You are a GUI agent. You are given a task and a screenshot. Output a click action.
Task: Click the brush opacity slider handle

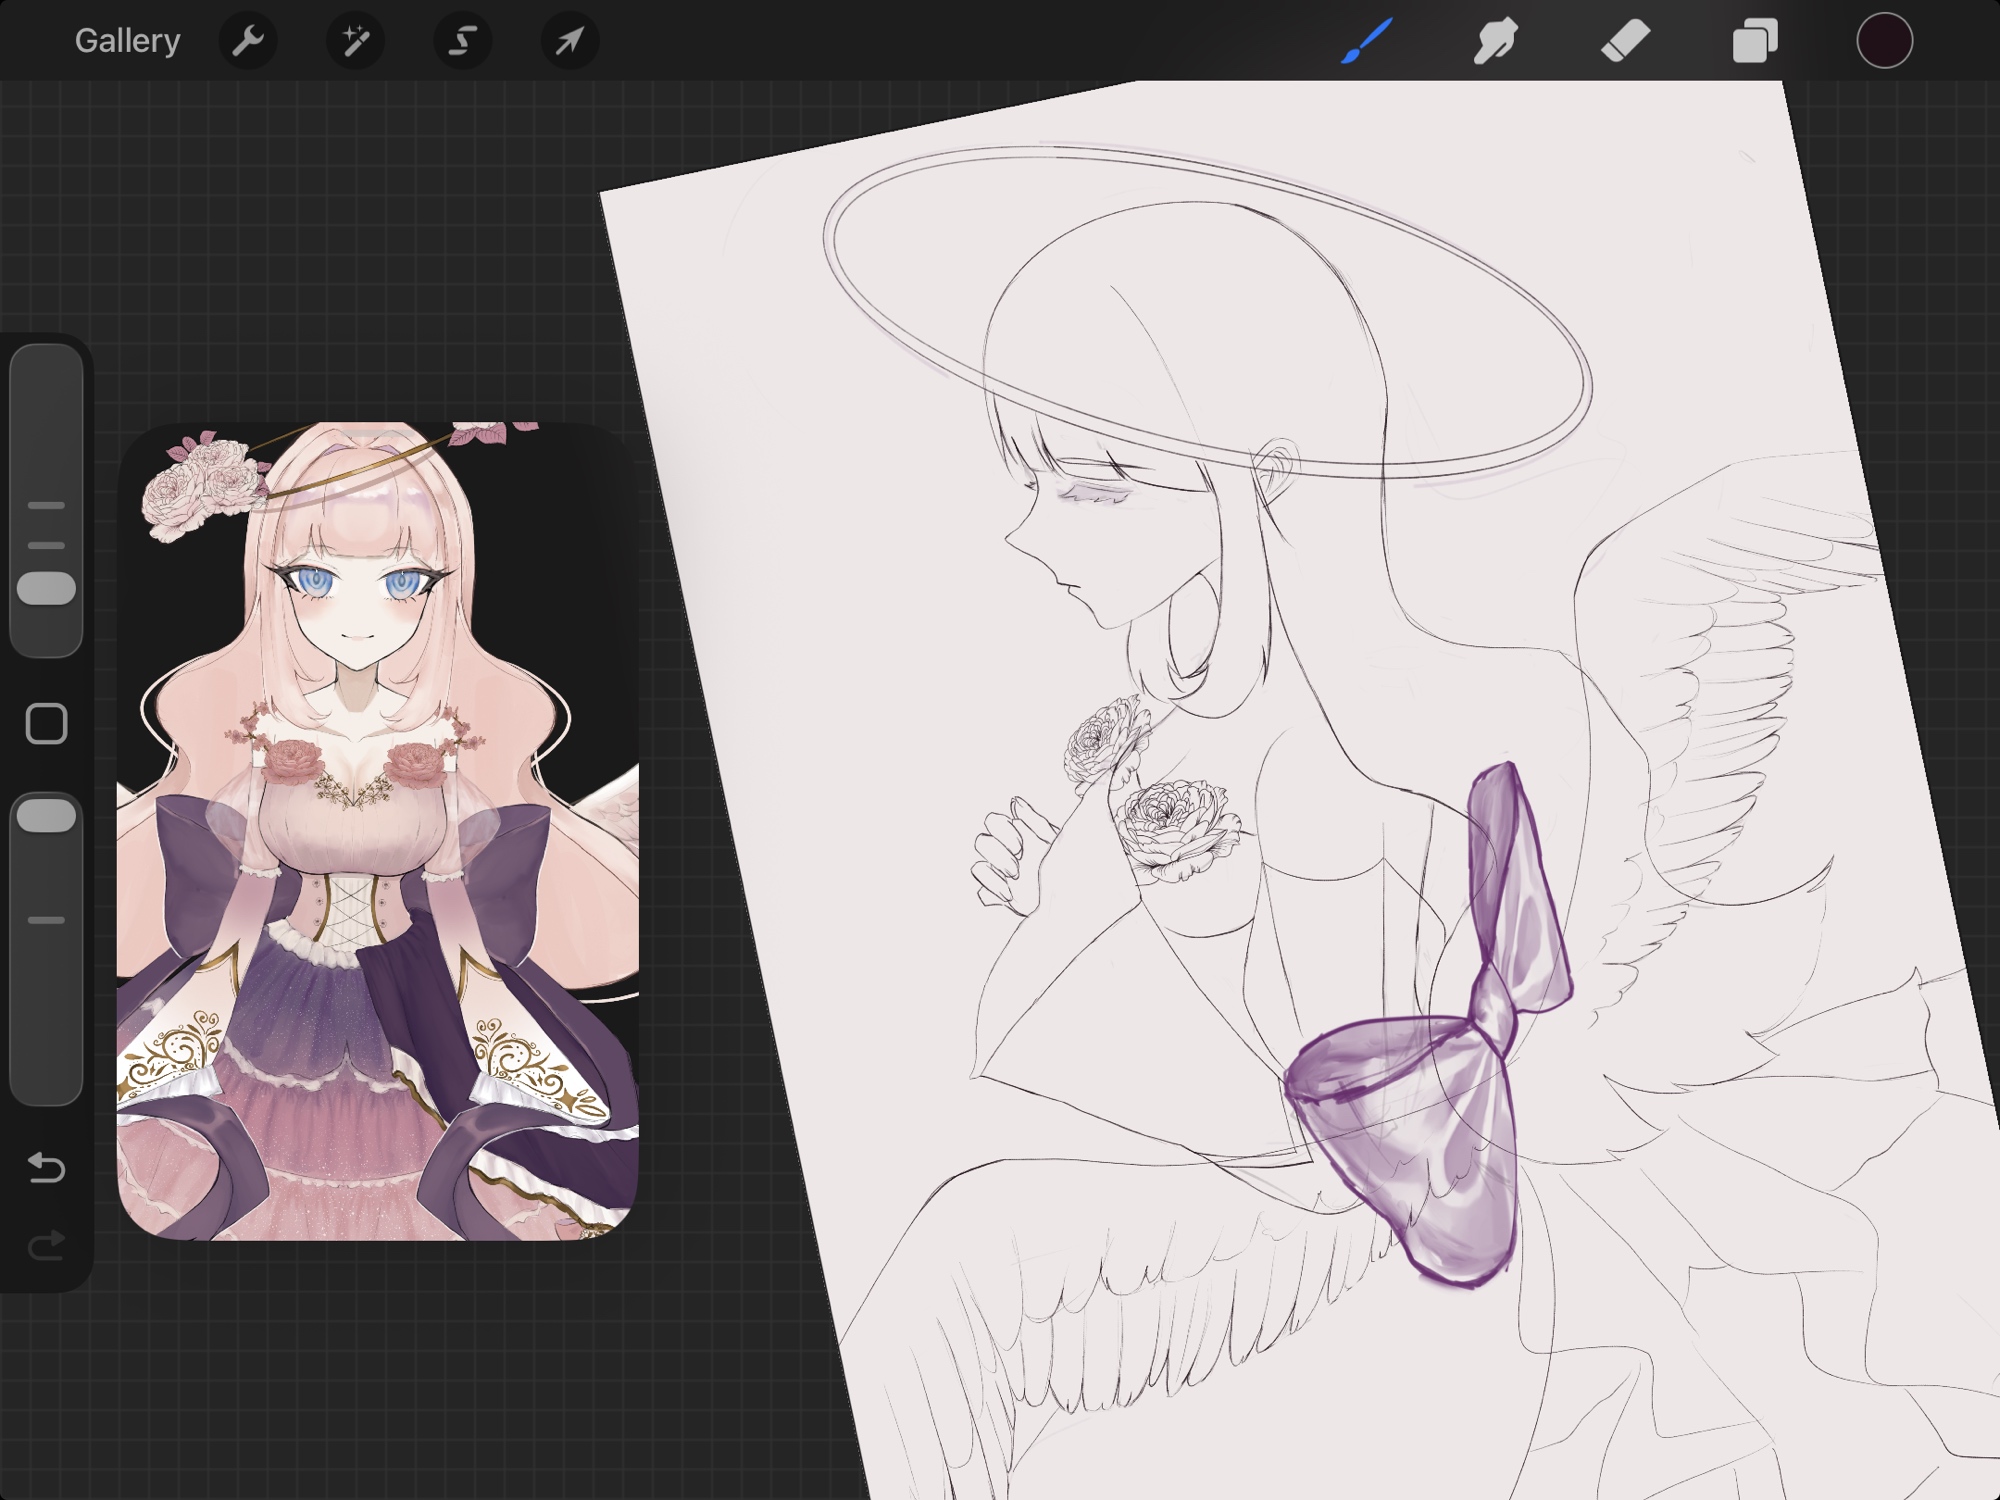point(46,816)
